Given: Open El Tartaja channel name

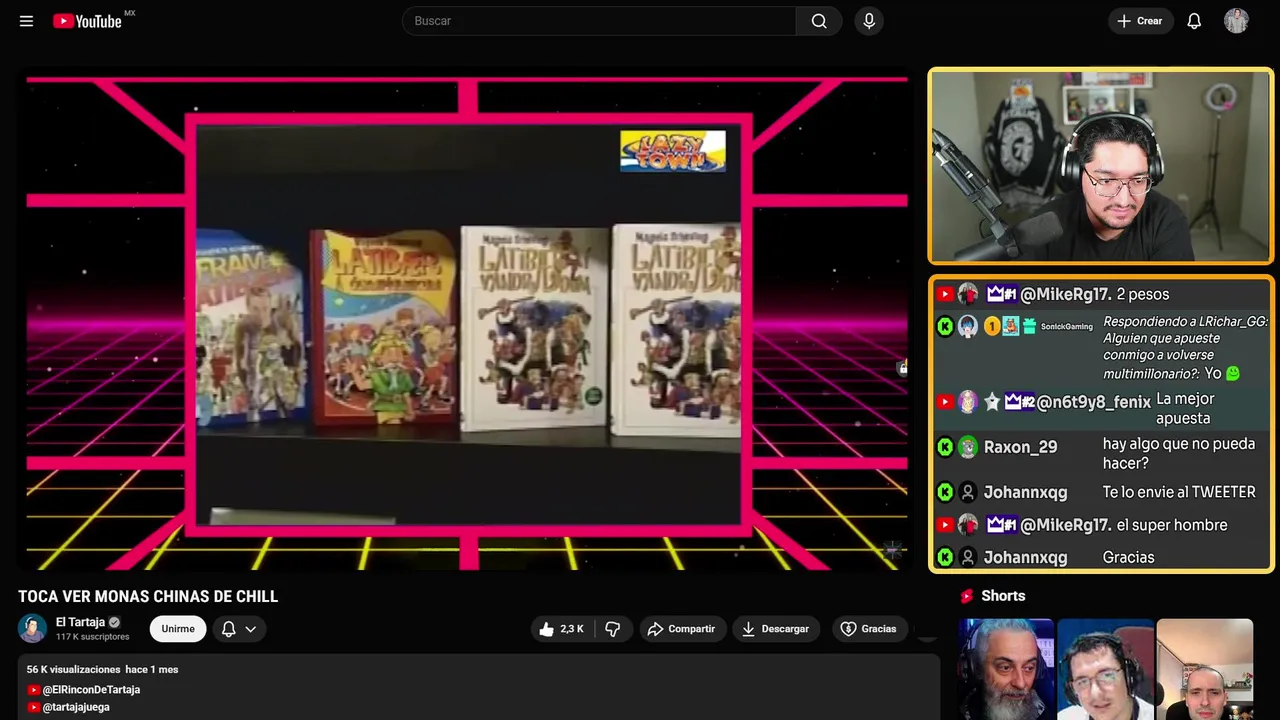Looking at the screenshot, I should pos(80,622).
